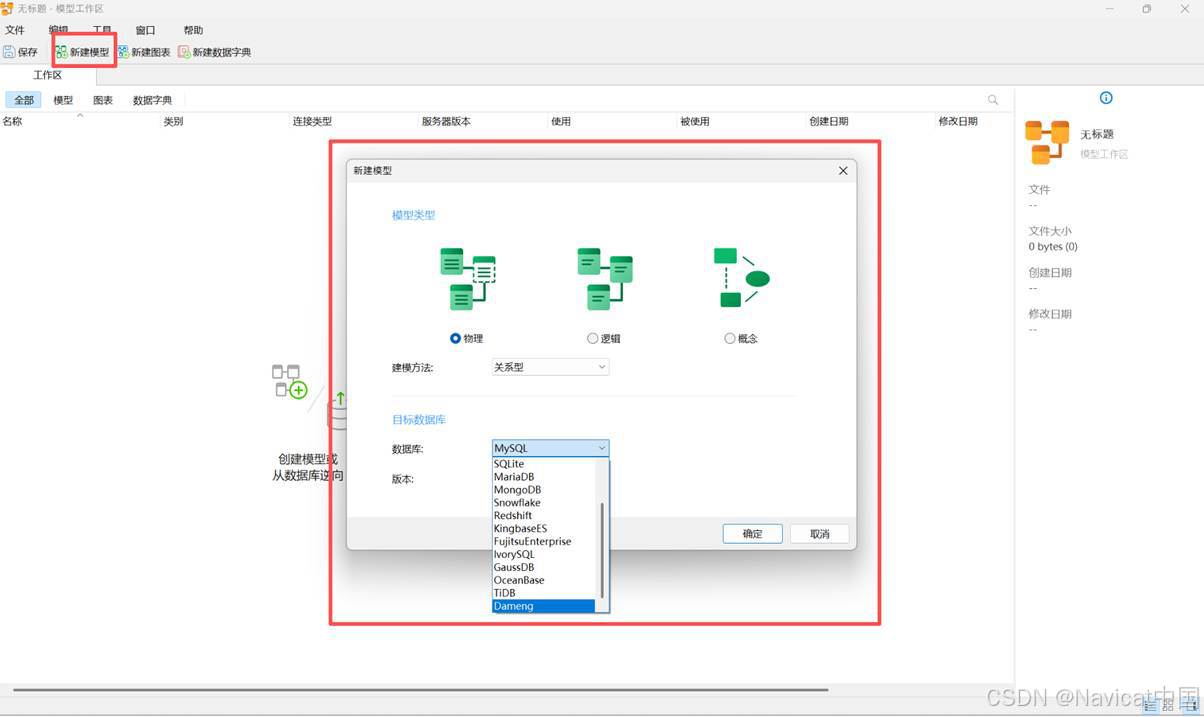Open the 建模方法 关系型 dropdown

[x=550, y=367]
